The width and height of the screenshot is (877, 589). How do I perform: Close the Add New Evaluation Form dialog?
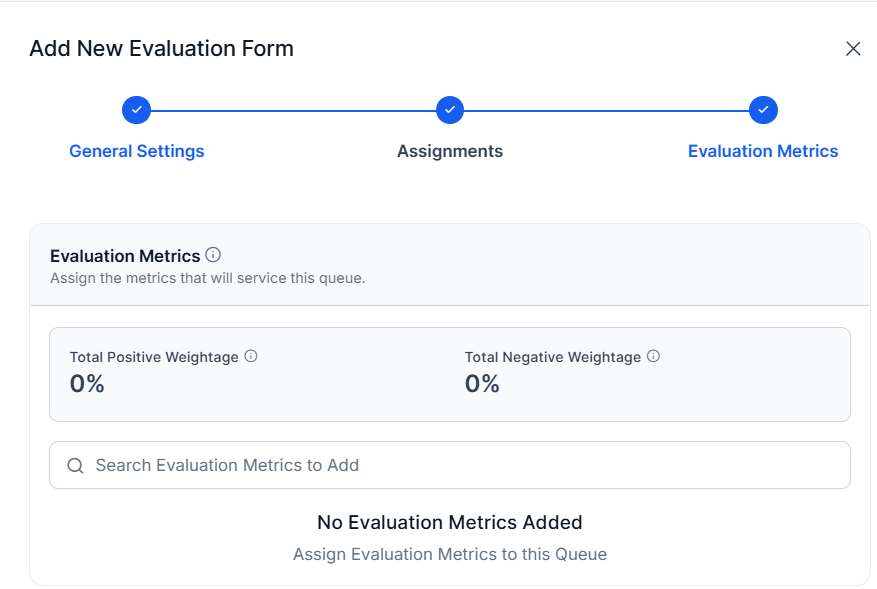coord(852,49)
